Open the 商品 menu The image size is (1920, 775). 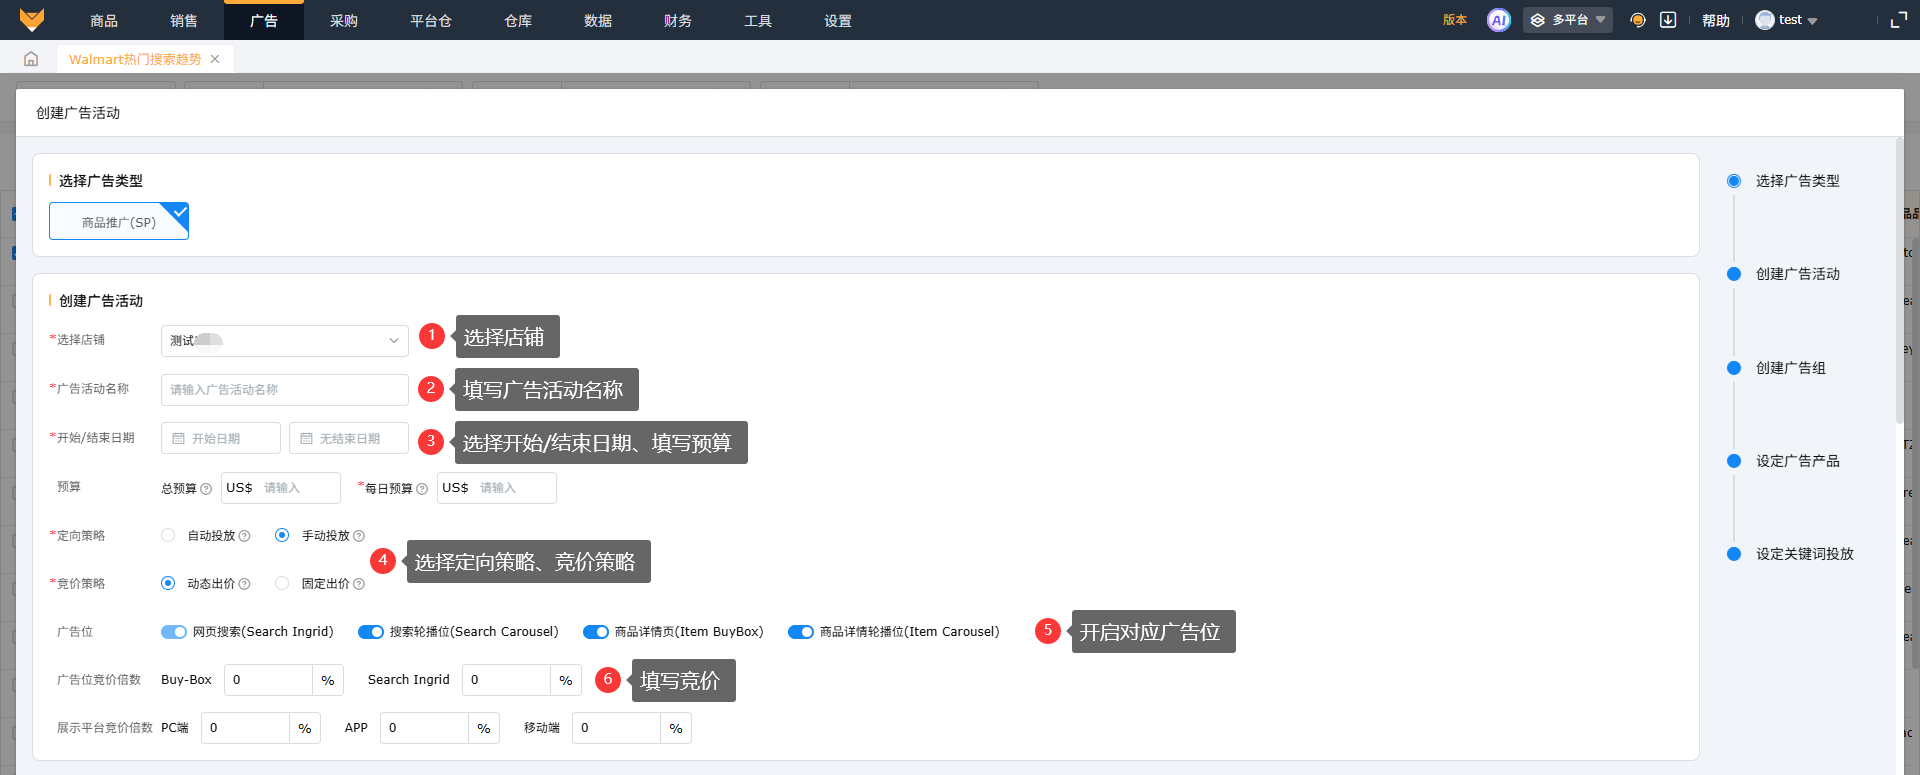(104, 20)
